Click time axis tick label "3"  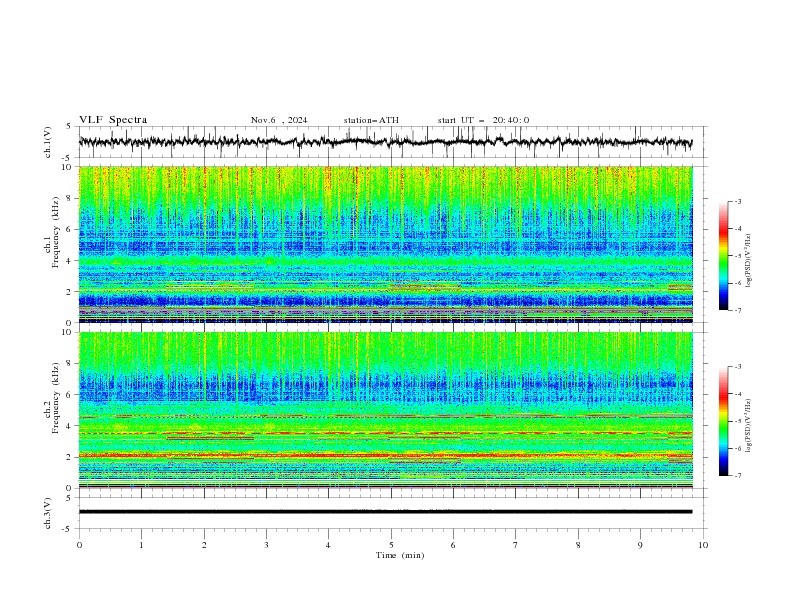coord(266,545)
